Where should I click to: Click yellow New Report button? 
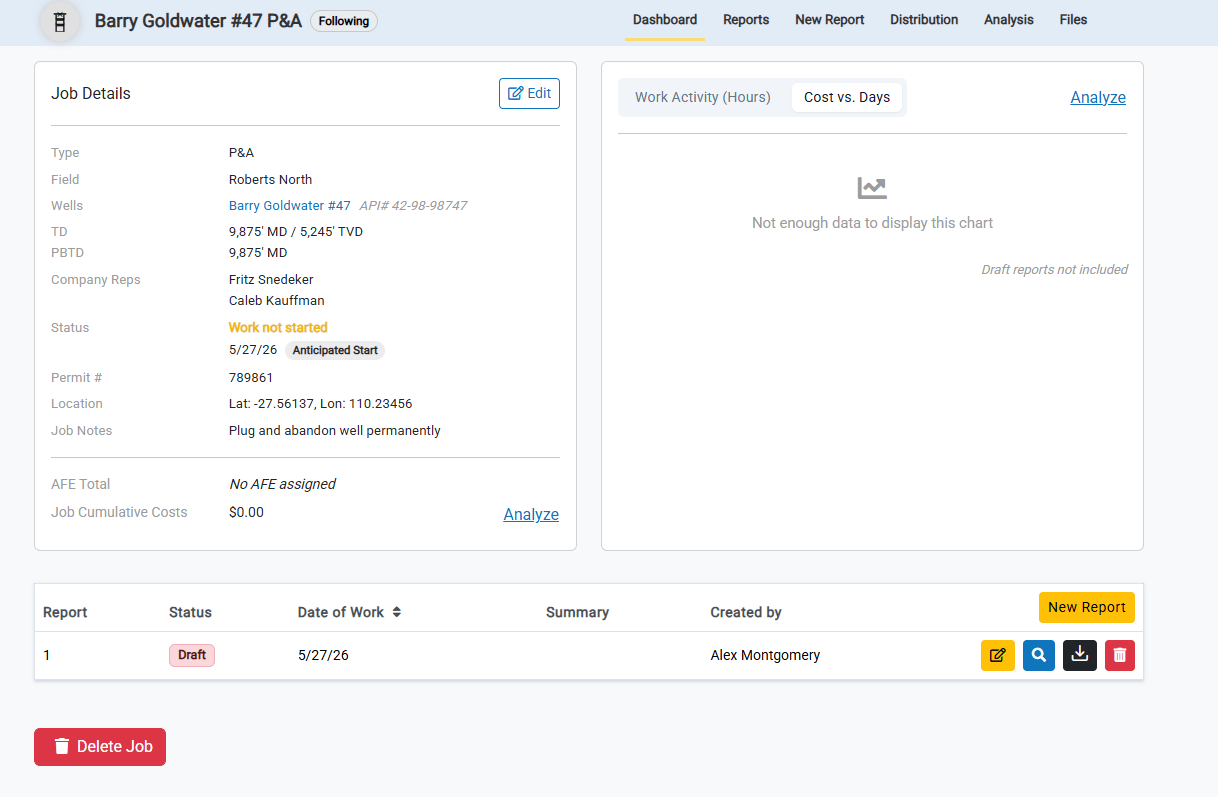click(1087, 607)
